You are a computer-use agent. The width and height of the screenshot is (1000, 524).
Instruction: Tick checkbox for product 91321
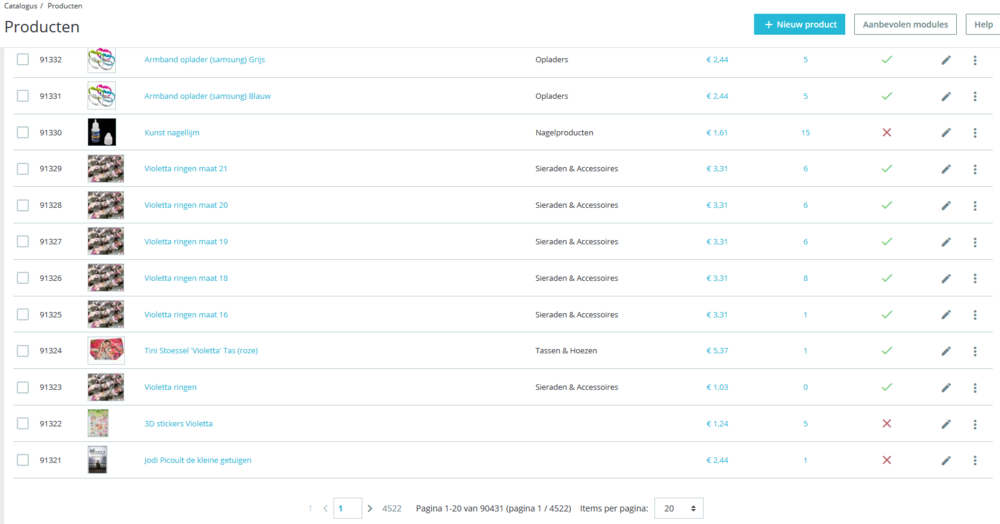point(23,460)
